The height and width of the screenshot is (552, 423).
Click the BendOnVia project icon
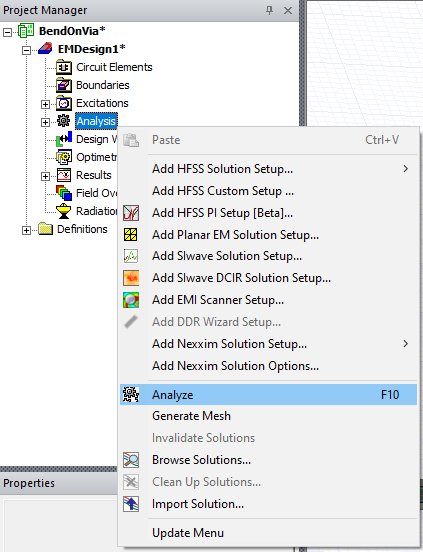pos(26,31)
